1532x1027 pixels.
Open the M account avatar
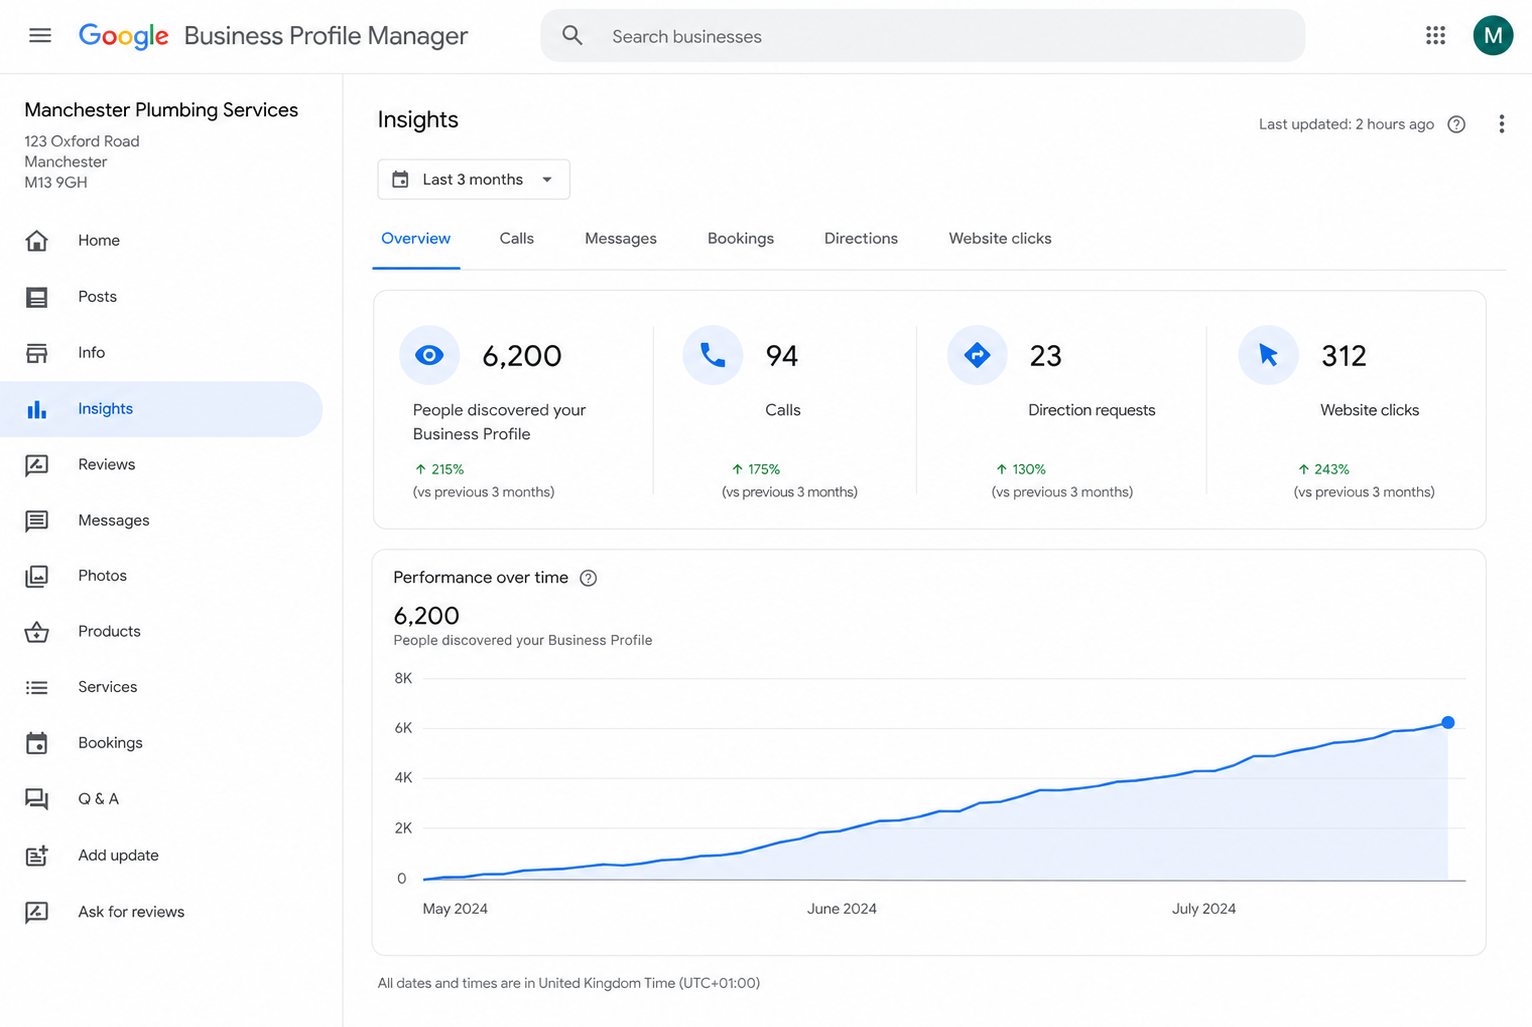pos(1493,36)
